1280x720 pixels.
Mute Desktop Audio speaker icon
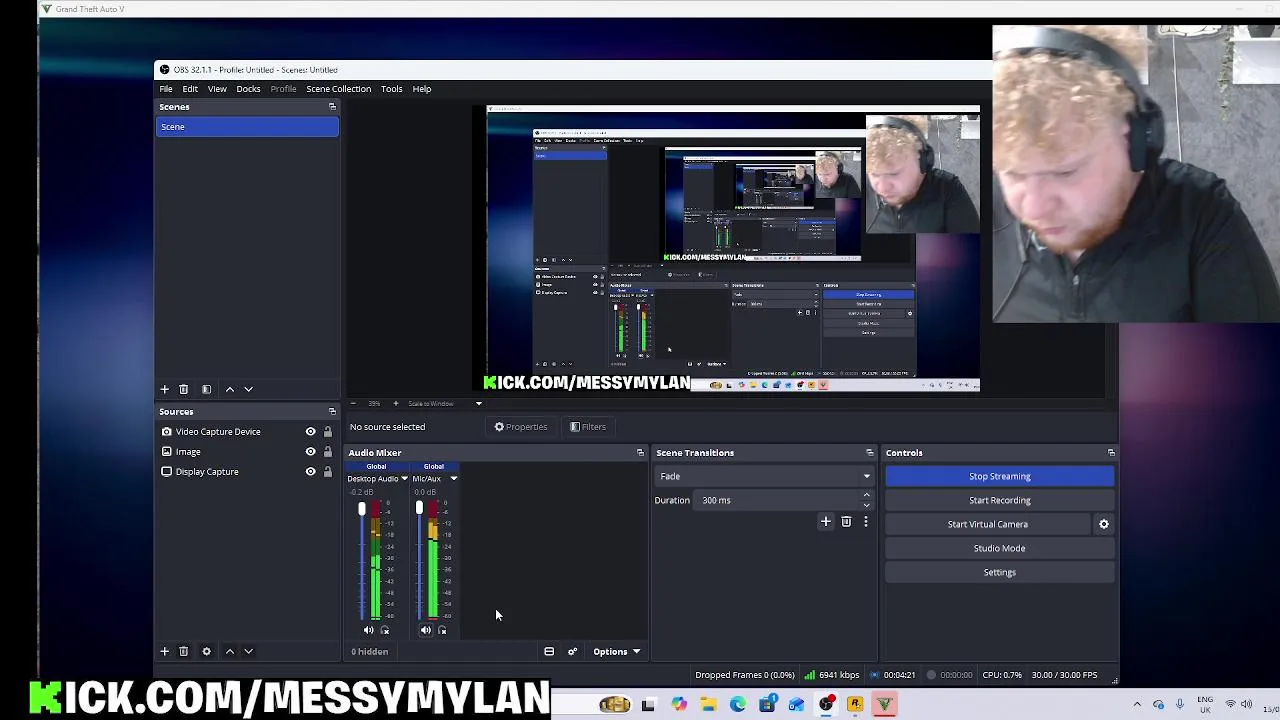pyautogui.click(x=368, y=630)
